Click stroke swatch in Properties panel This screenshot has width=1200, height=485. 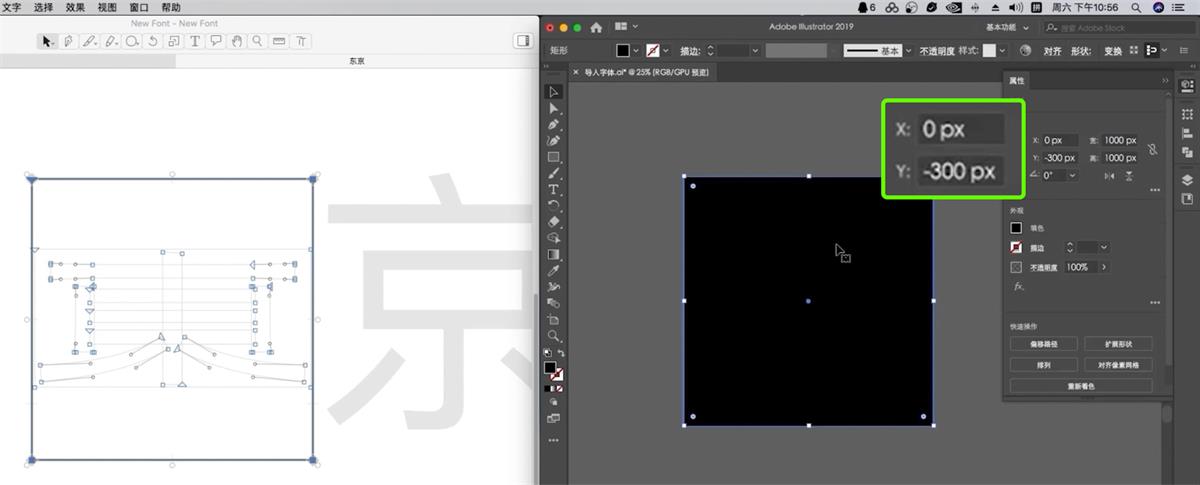[x=1017, y=247]
